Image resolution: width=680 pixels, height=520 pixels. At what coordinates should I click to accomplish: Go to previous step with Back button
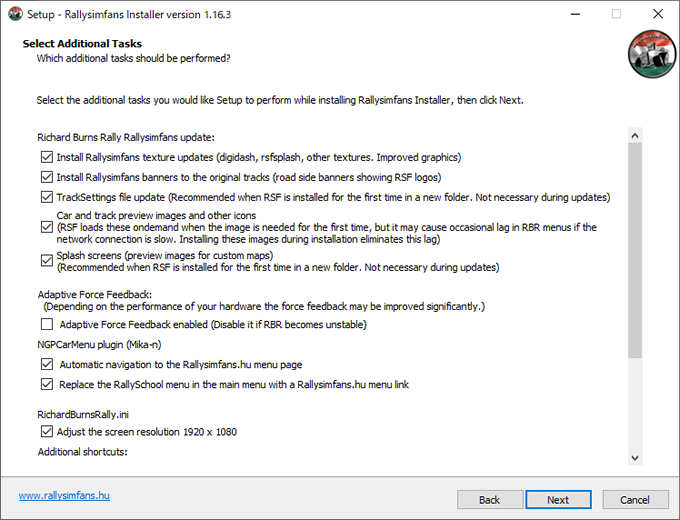[490, 500]
